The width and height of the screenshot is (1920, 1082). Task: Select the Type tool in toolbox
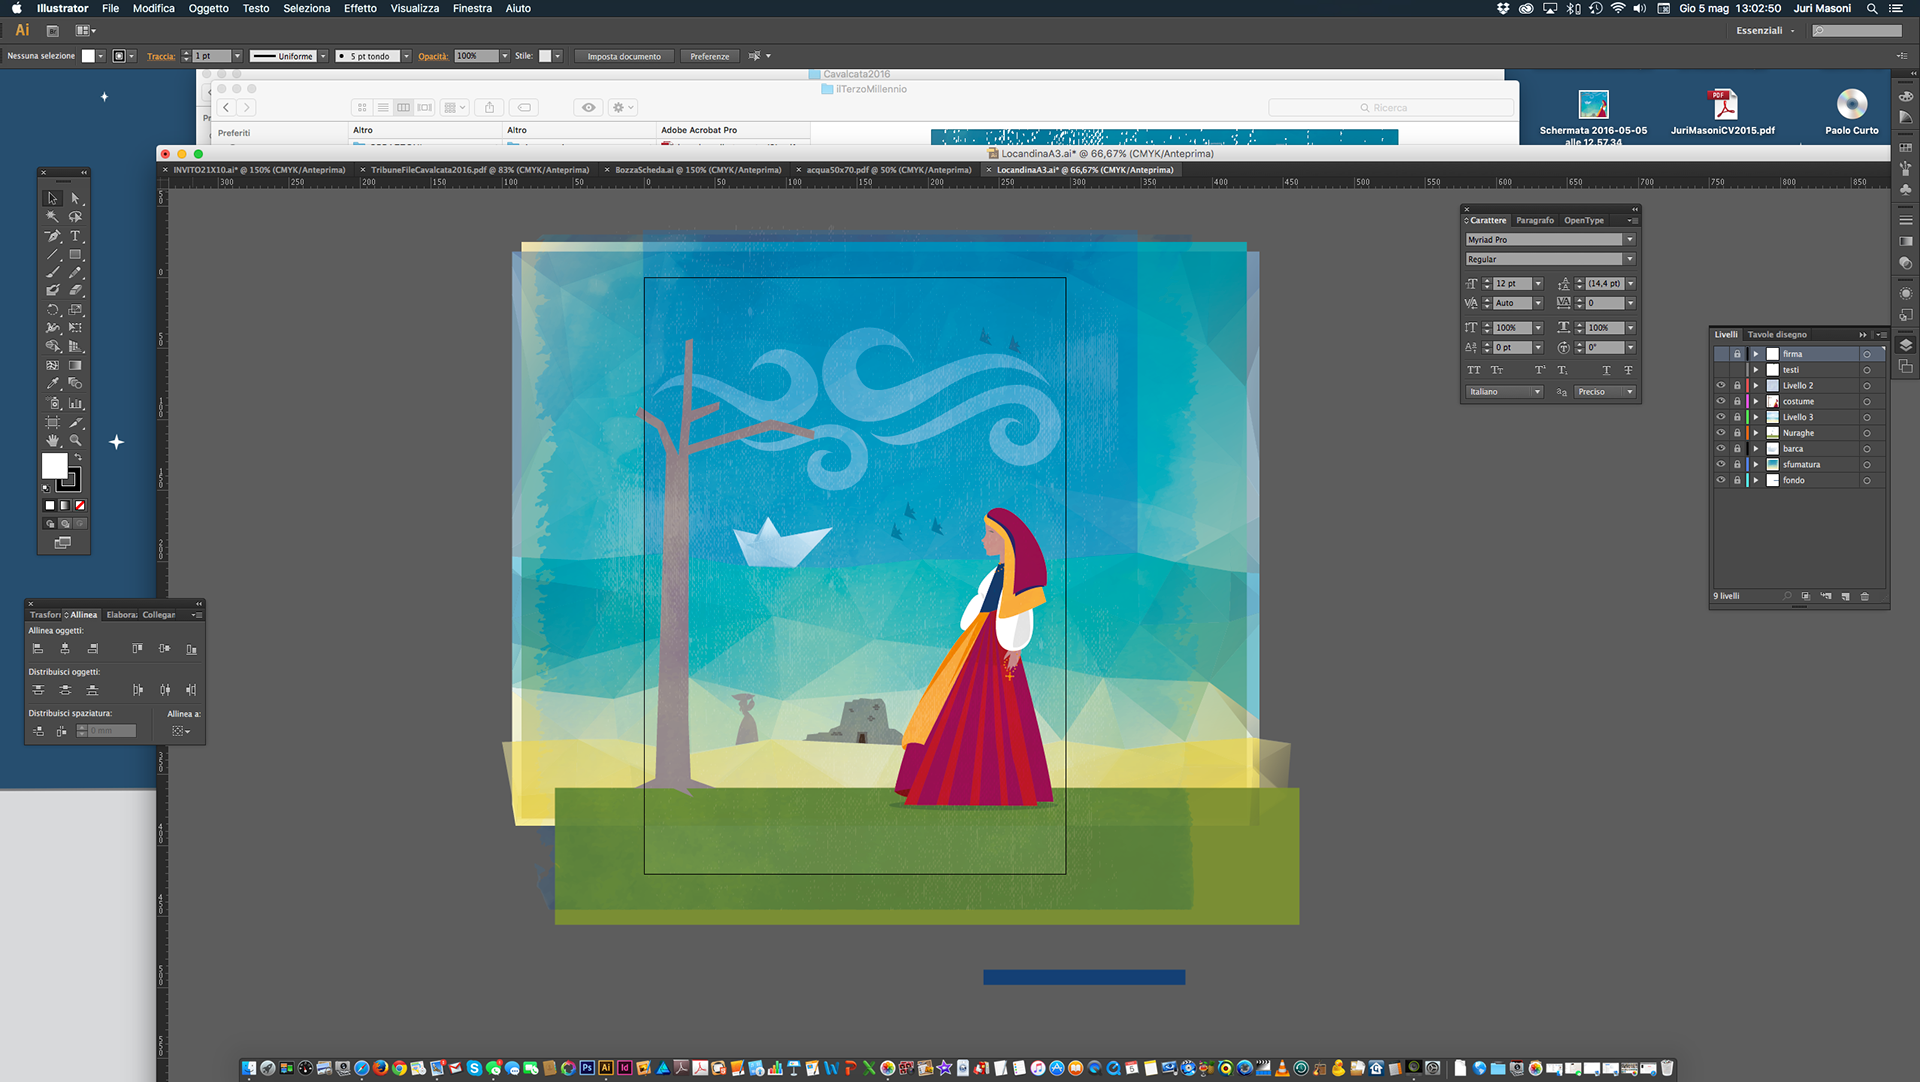coord(75,236)
